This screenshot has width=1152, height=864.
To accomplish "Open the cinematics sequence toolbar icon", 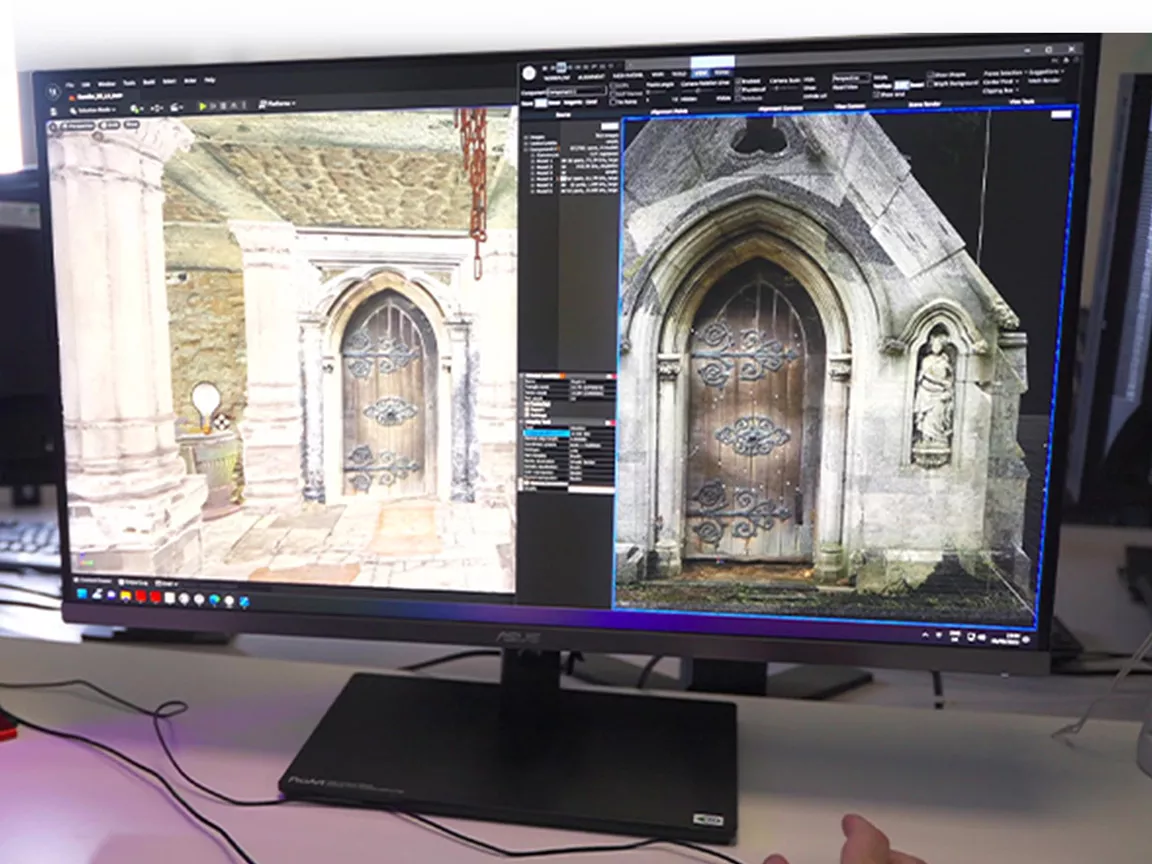I will pyautogui.click(x=176, y=108).
